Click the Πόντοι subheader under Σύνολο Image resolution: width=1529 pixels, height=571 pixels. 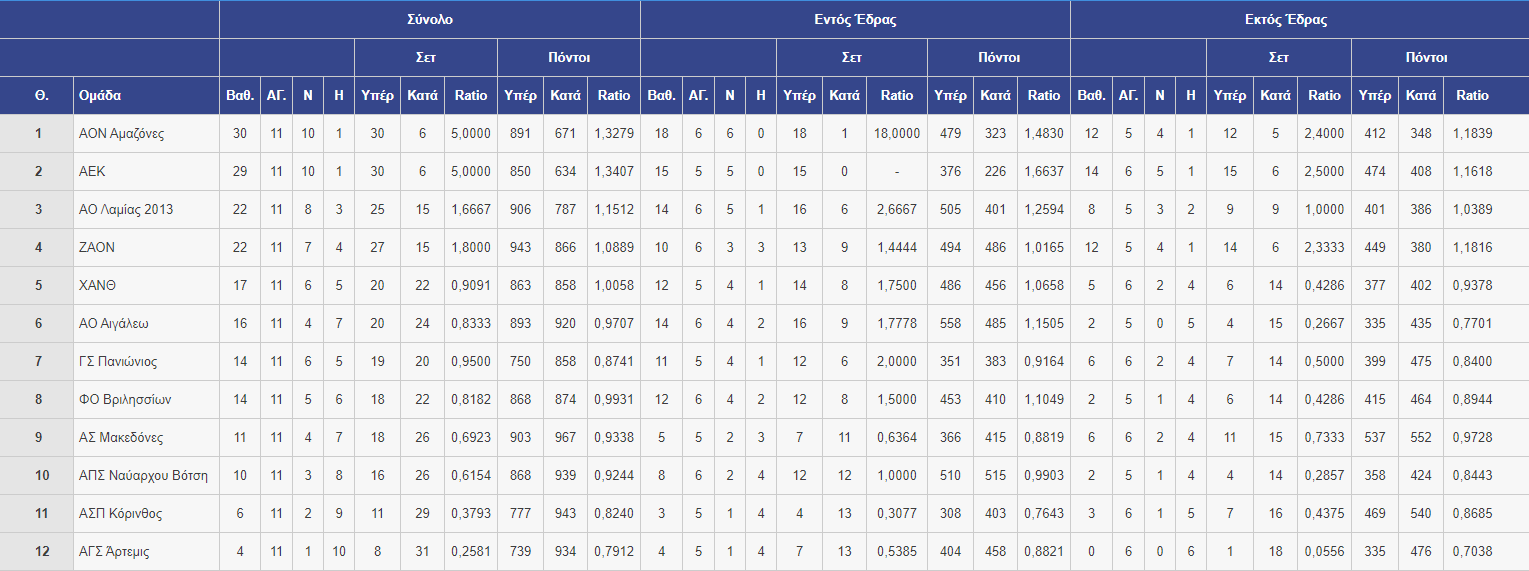[568, 57]
